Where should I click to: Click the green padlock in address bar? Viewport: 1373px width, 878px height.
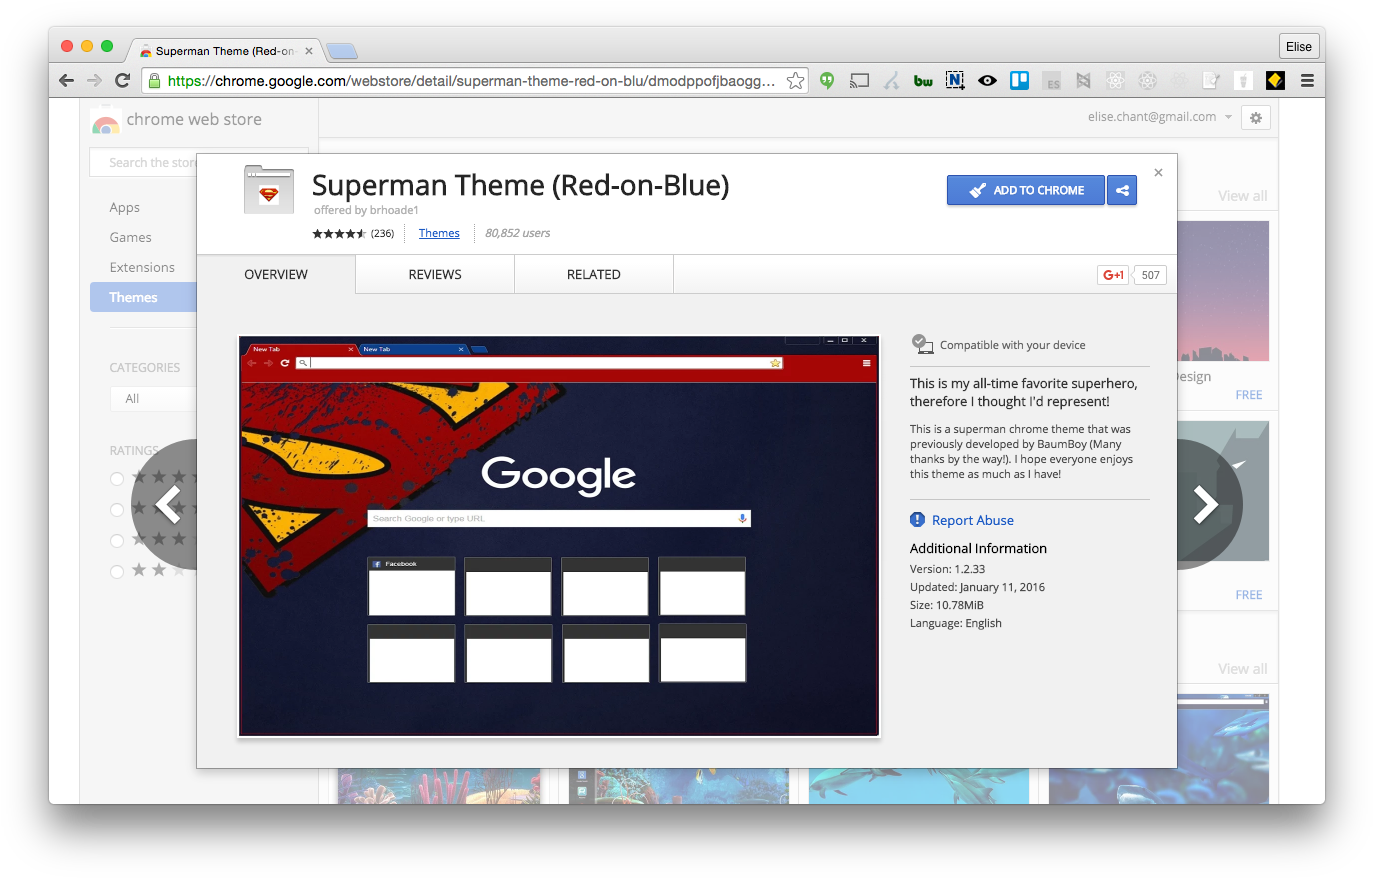pyautogui.click(x=154, y=81)
